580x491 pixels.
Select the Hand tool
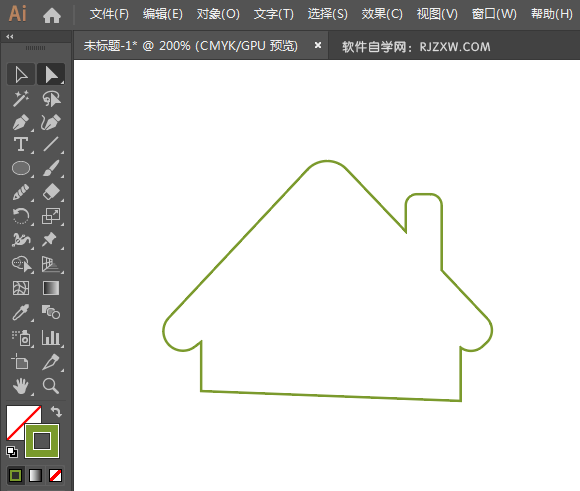click(x=21, y=386)
